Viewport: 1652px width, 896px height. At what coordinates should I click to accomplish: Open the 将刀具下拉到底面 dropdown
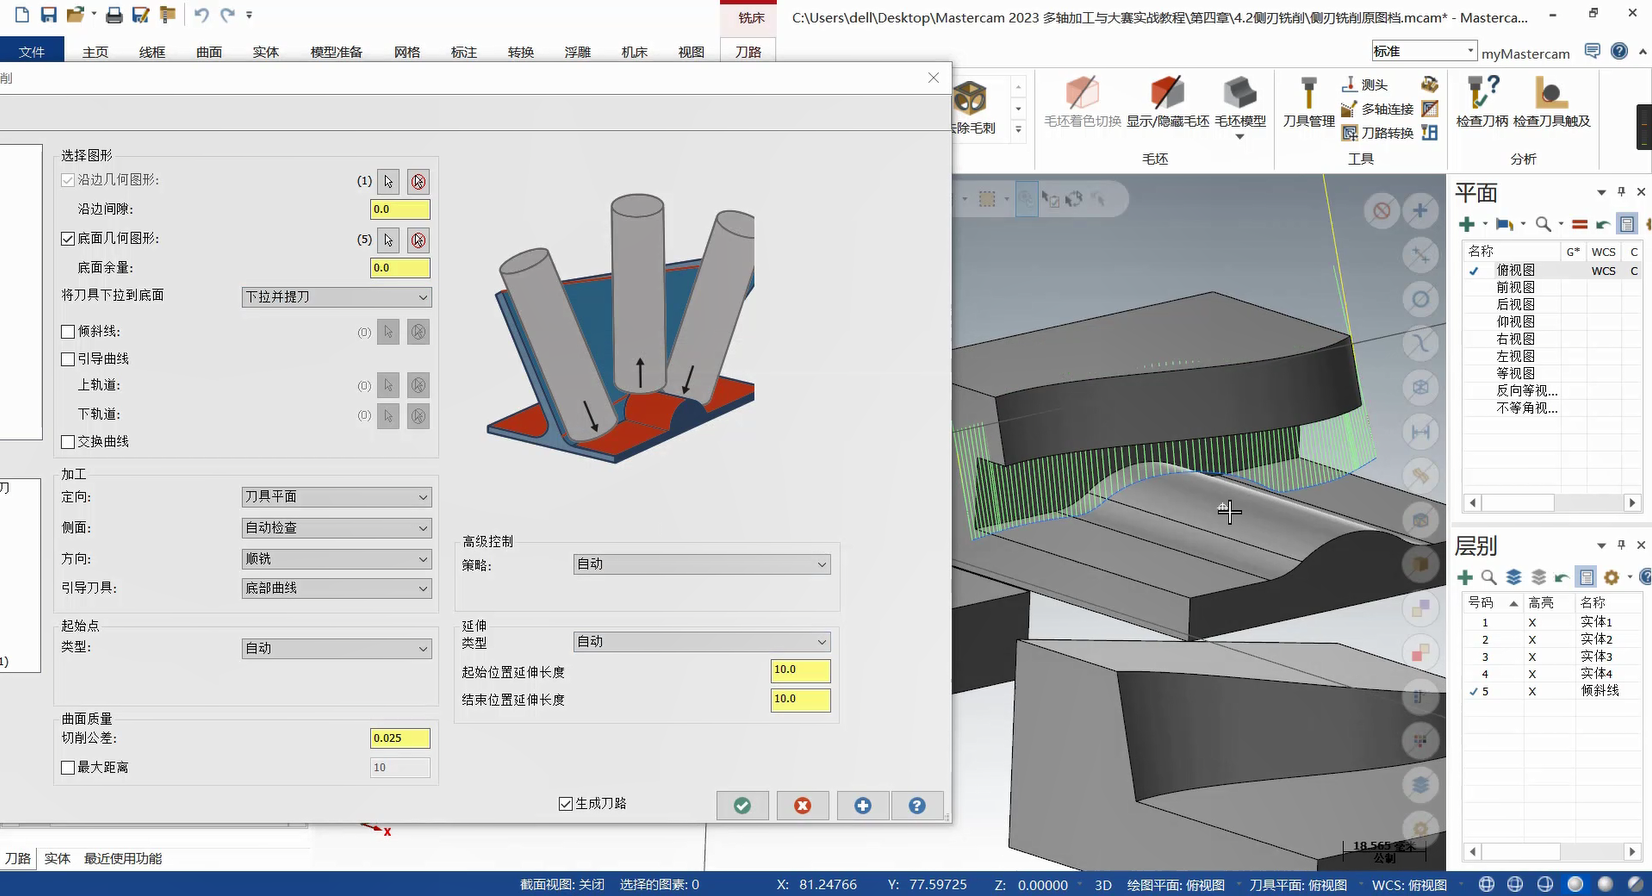336,297
